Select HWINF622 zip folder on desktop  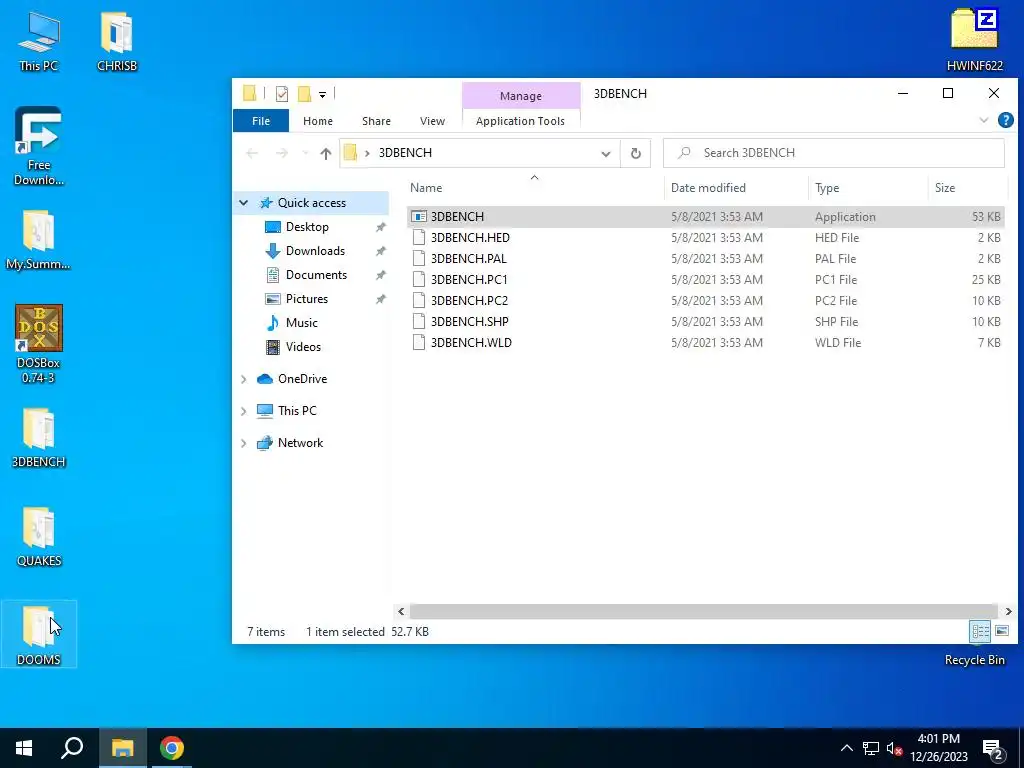[974, 40]
